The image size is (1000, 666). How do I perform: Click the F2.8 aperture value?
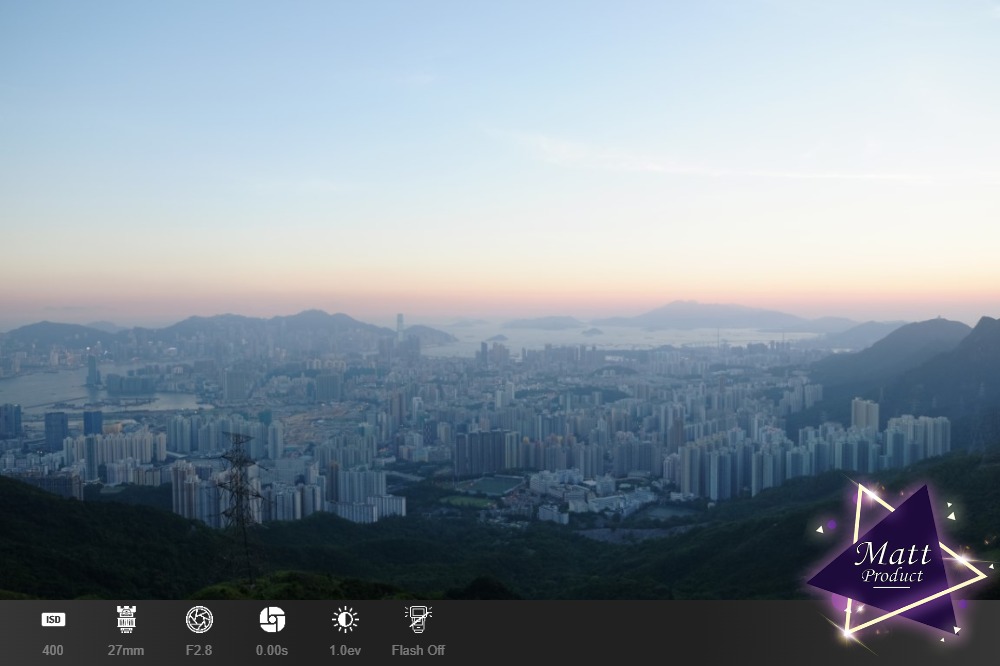(199, 650)
